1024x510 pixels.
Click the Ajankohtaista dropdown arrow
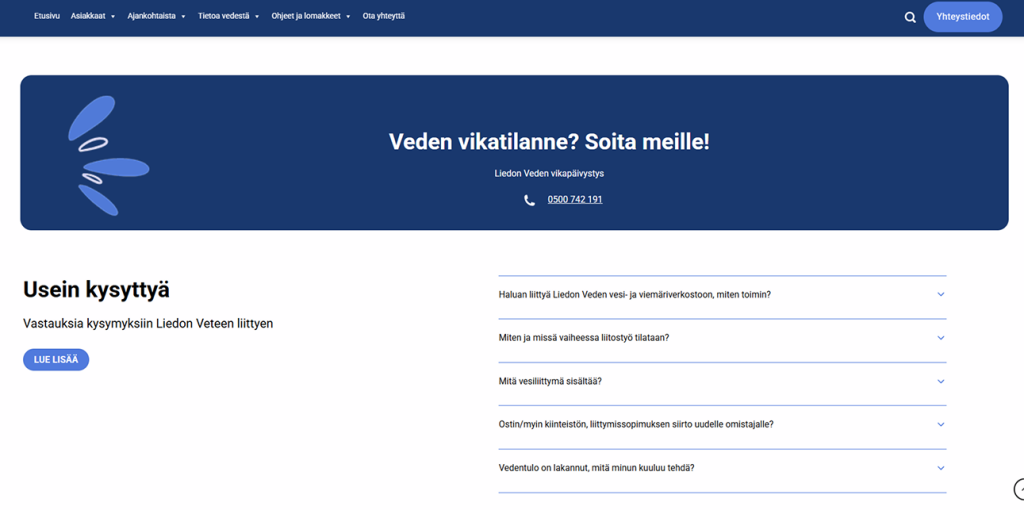point(183,16)
